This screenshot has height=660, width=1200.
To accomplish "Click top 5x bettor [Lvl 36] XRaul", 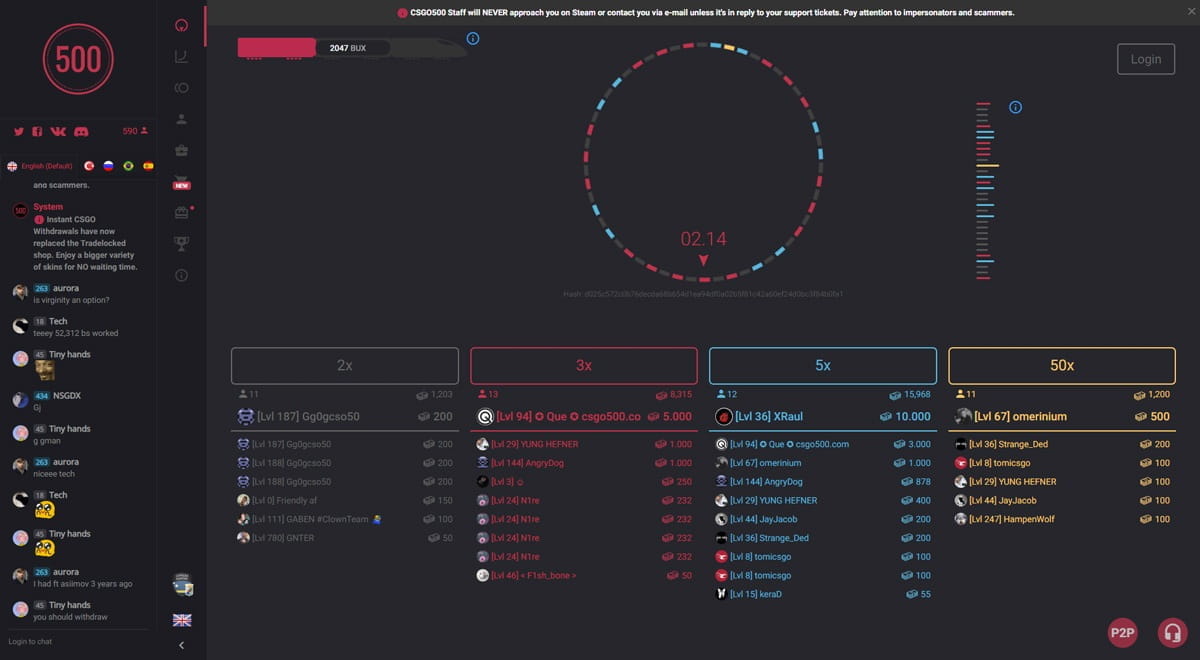I will click(823, 416).
